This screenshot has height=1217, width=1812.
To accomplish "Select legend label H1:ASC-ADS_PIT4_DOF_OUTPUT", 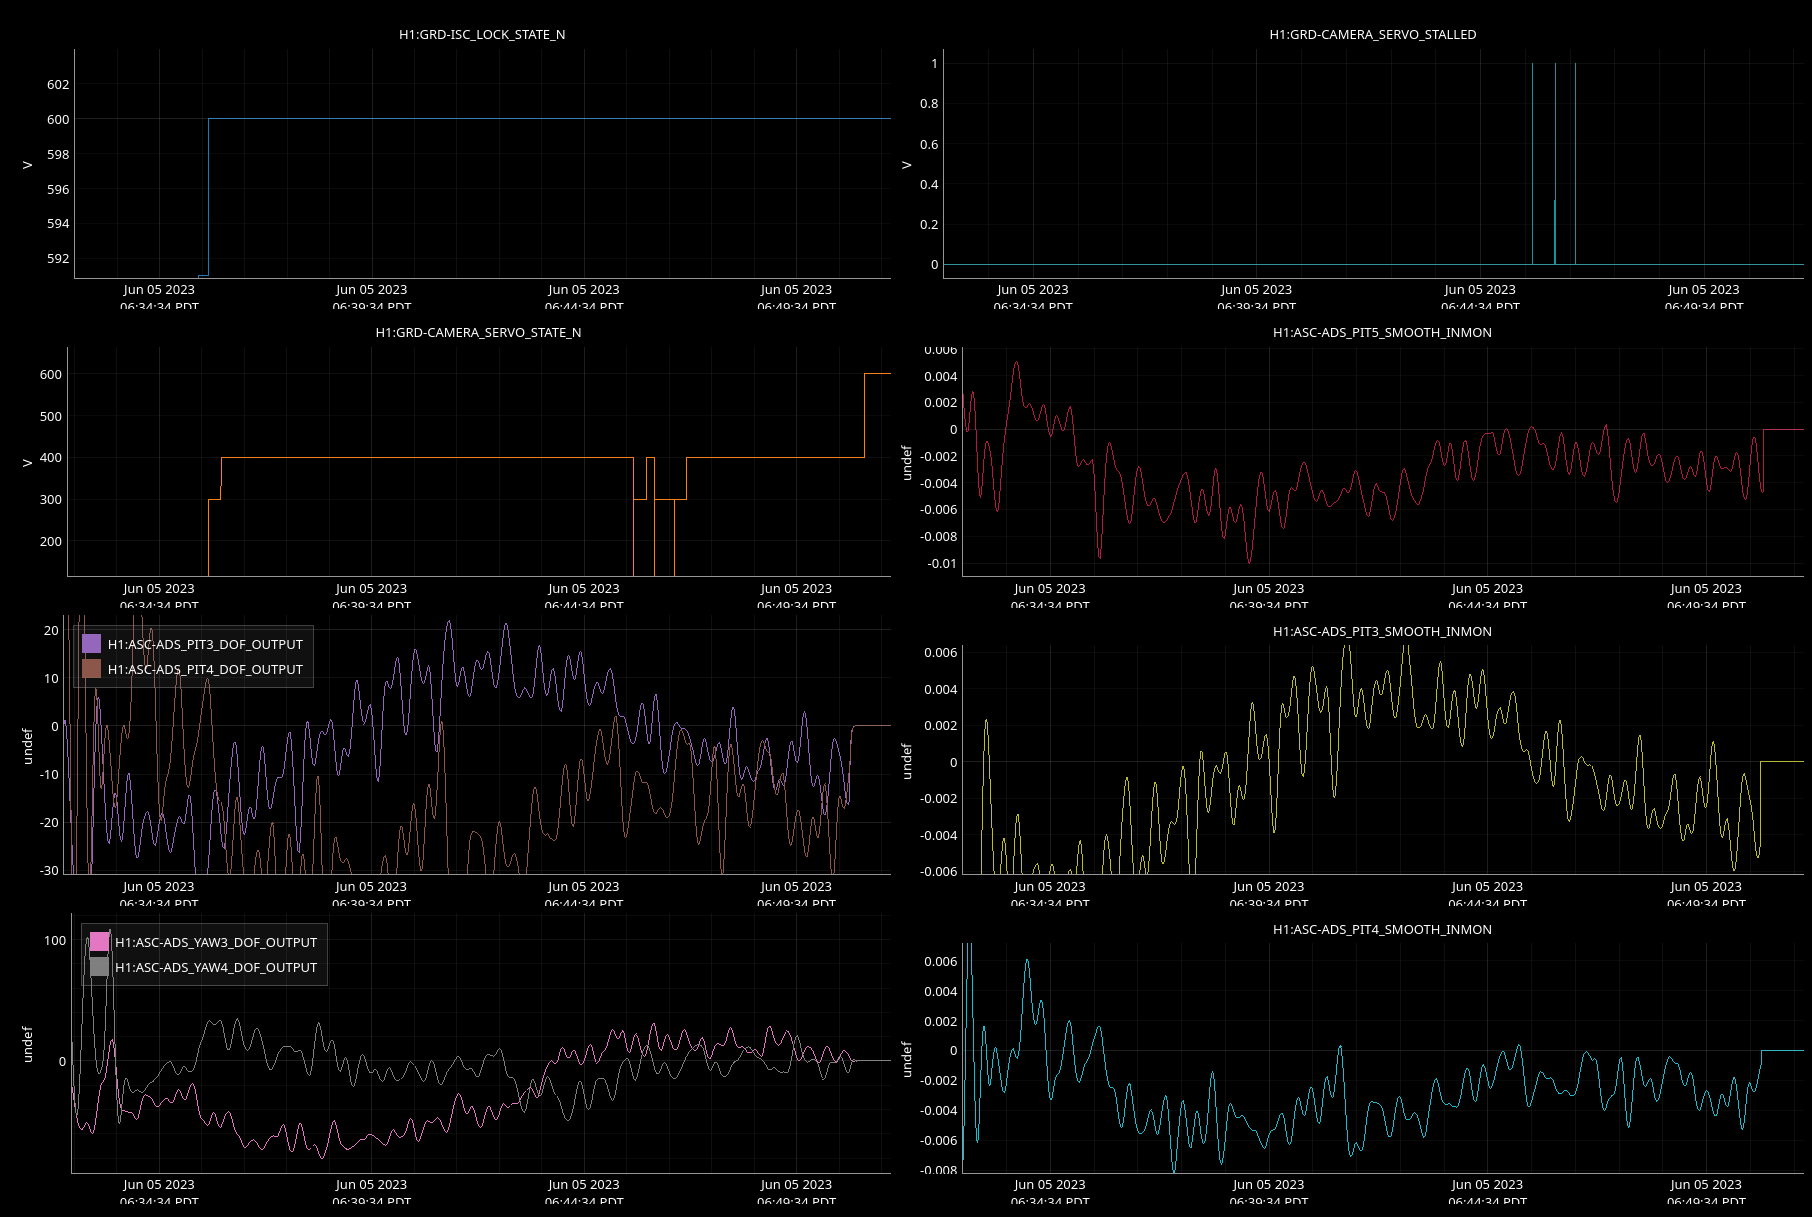I will coord(205,669).
